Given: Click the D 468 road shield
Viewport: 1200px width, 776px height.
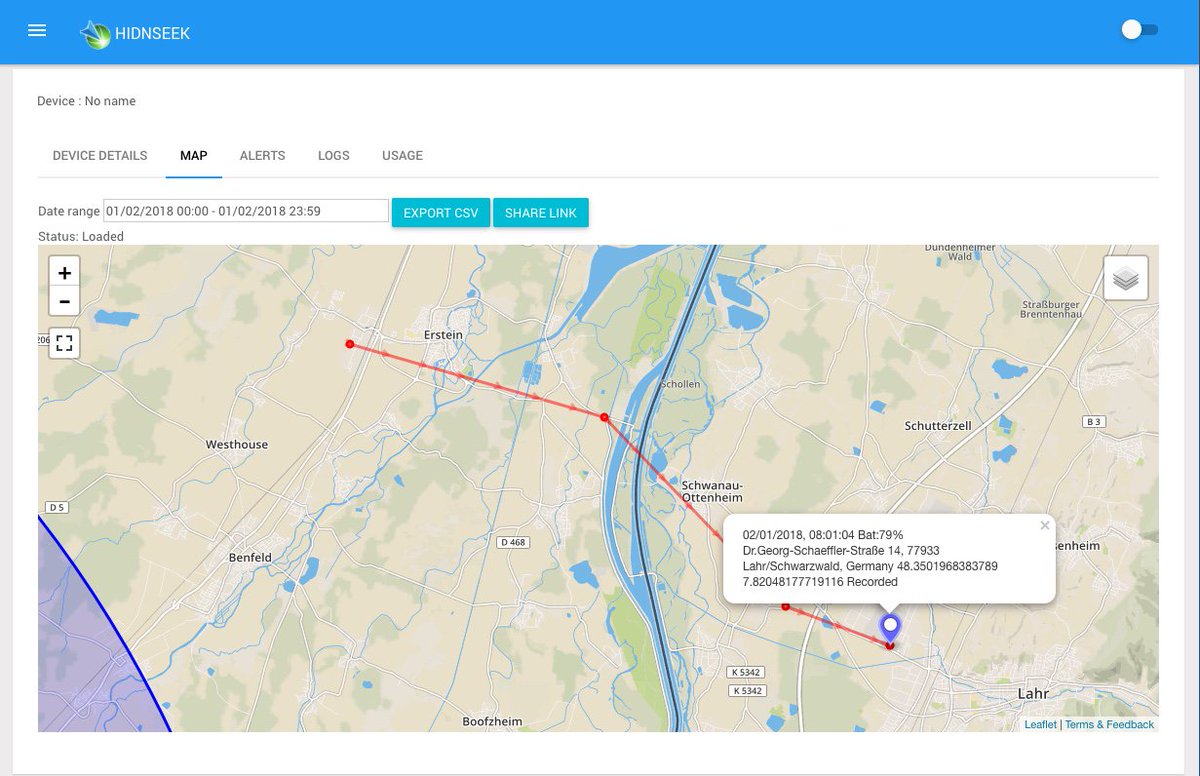Looking at the screenshot, I should (511, 542).
